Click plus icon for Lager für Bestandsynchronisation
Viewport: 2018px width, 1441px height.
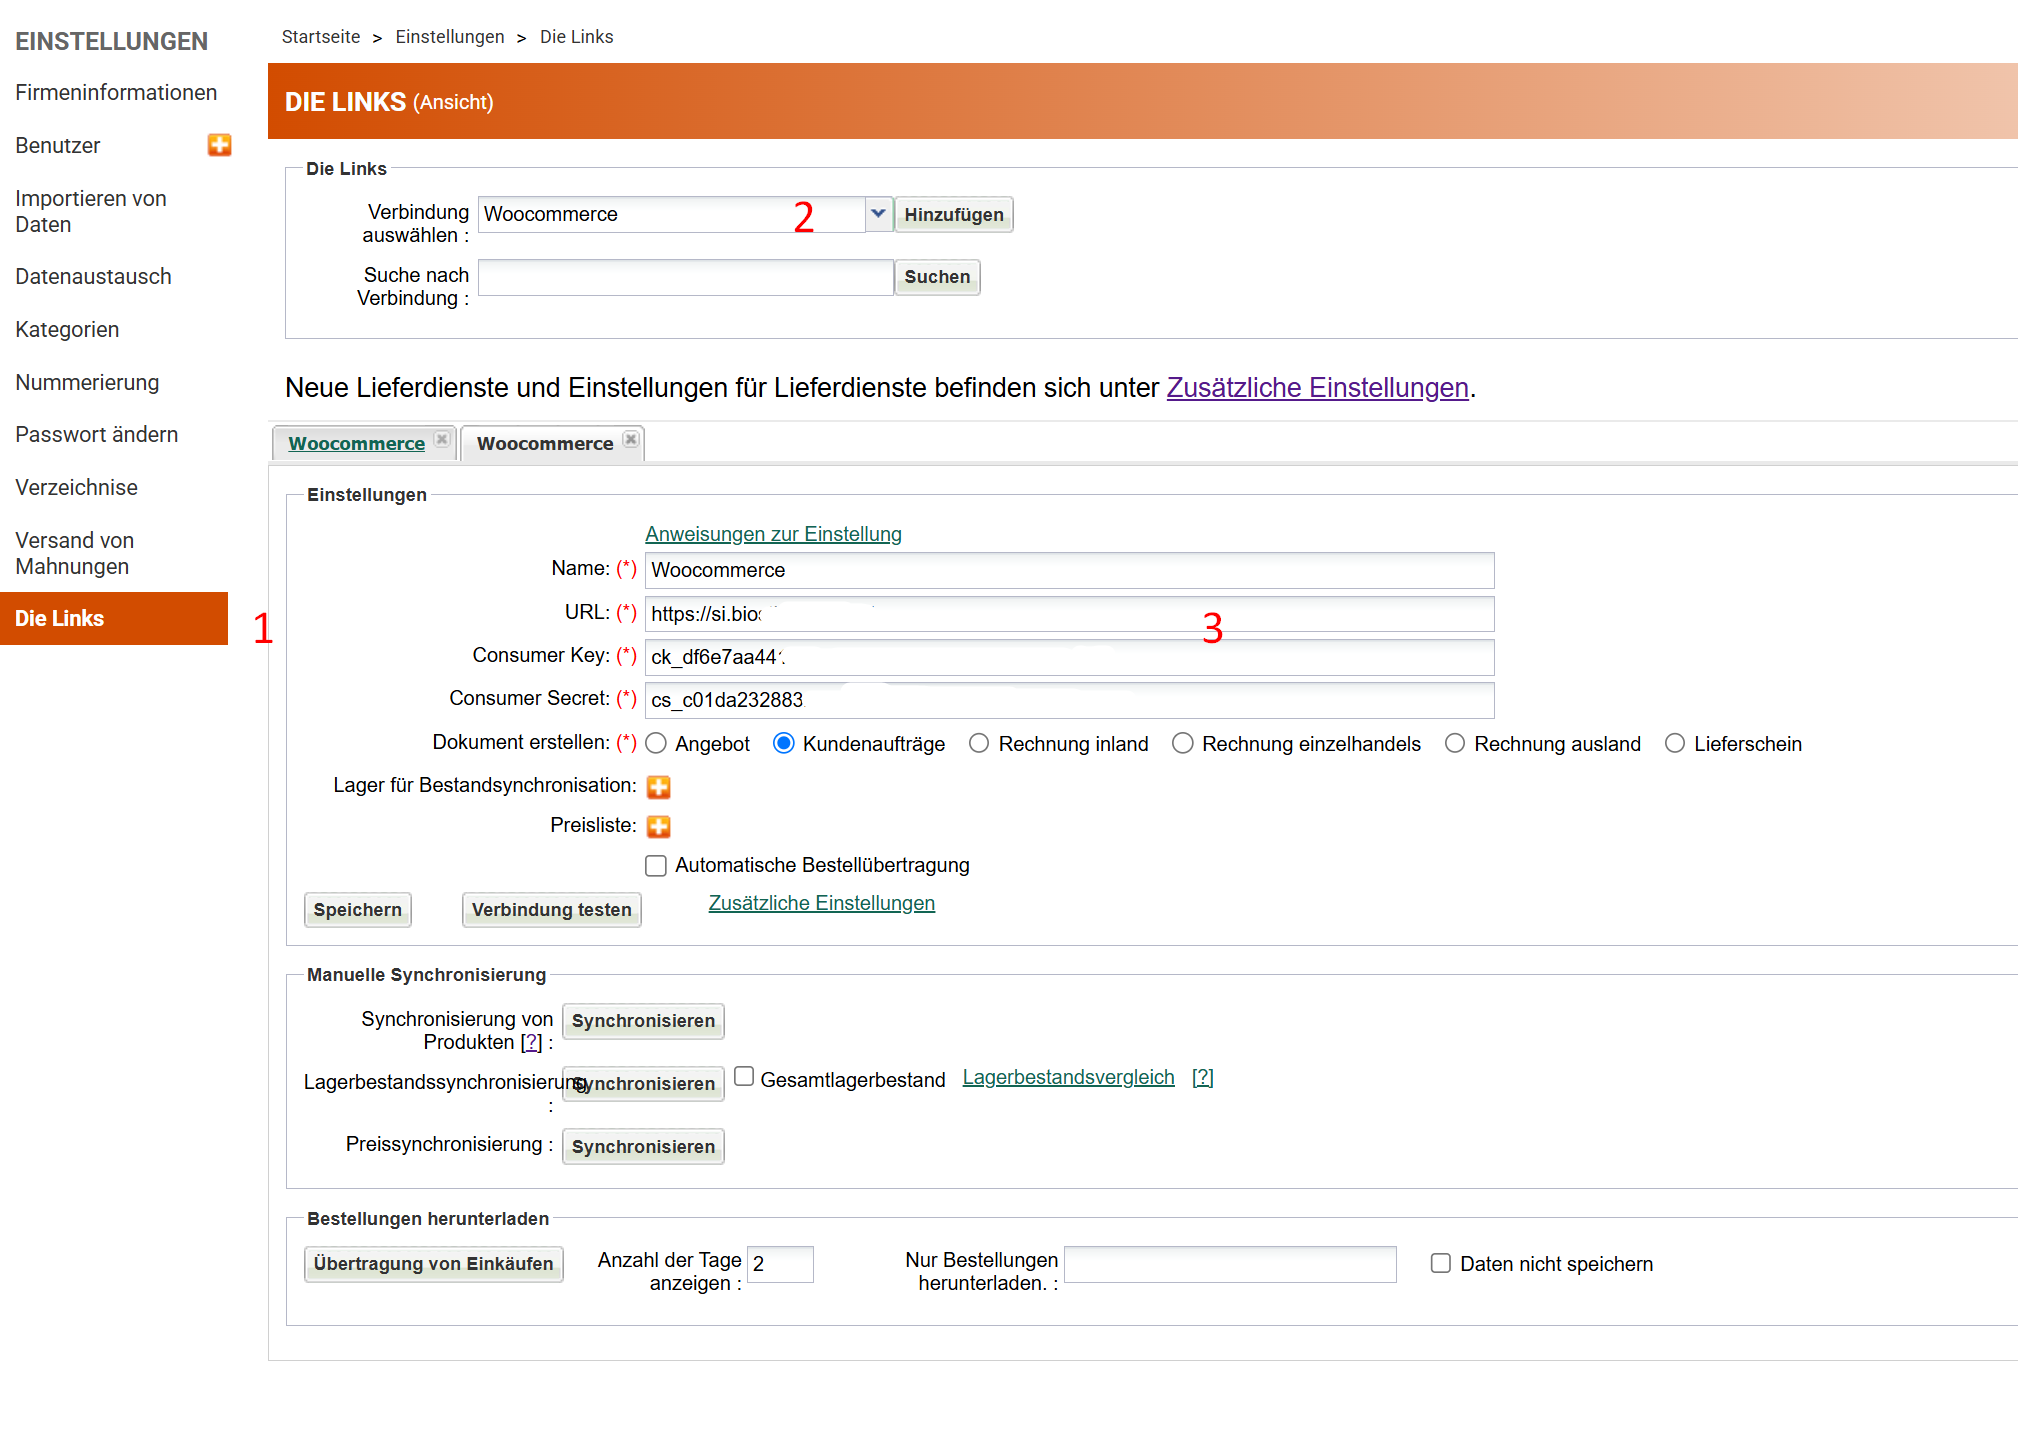point(658,787)
